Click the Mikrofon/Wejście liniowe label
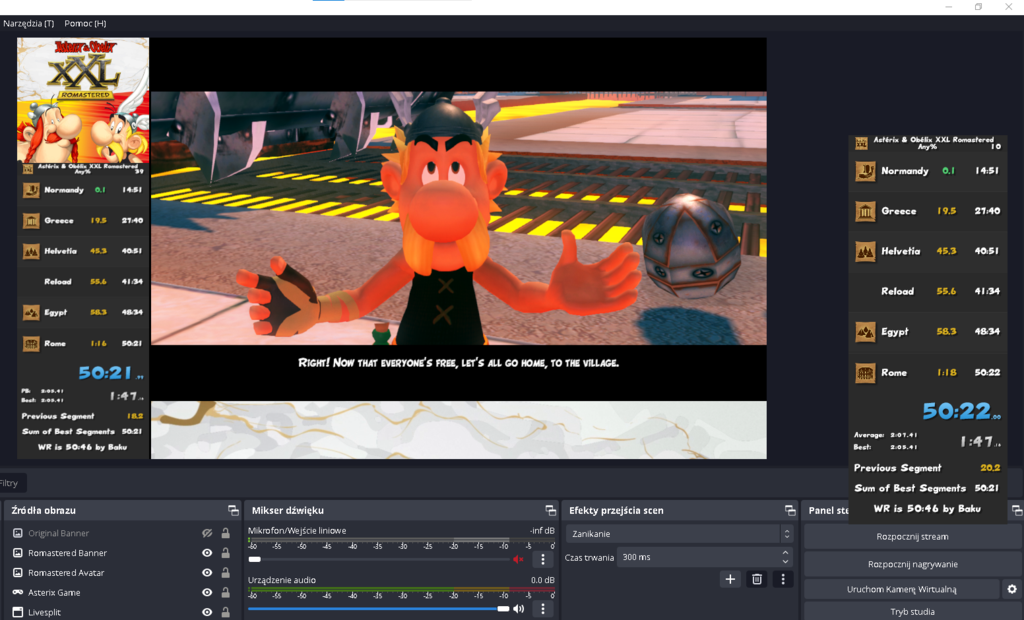The height and width of the screenshot is (620, 1024). pos(296,530)
